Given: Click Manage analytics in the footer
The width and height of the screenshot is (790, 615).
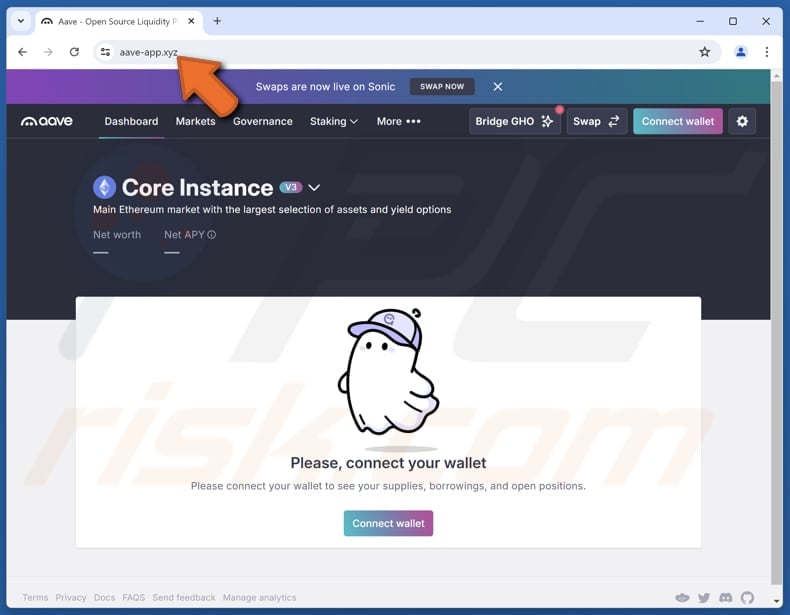Looking at the screenshot, I should pos(259,598).
